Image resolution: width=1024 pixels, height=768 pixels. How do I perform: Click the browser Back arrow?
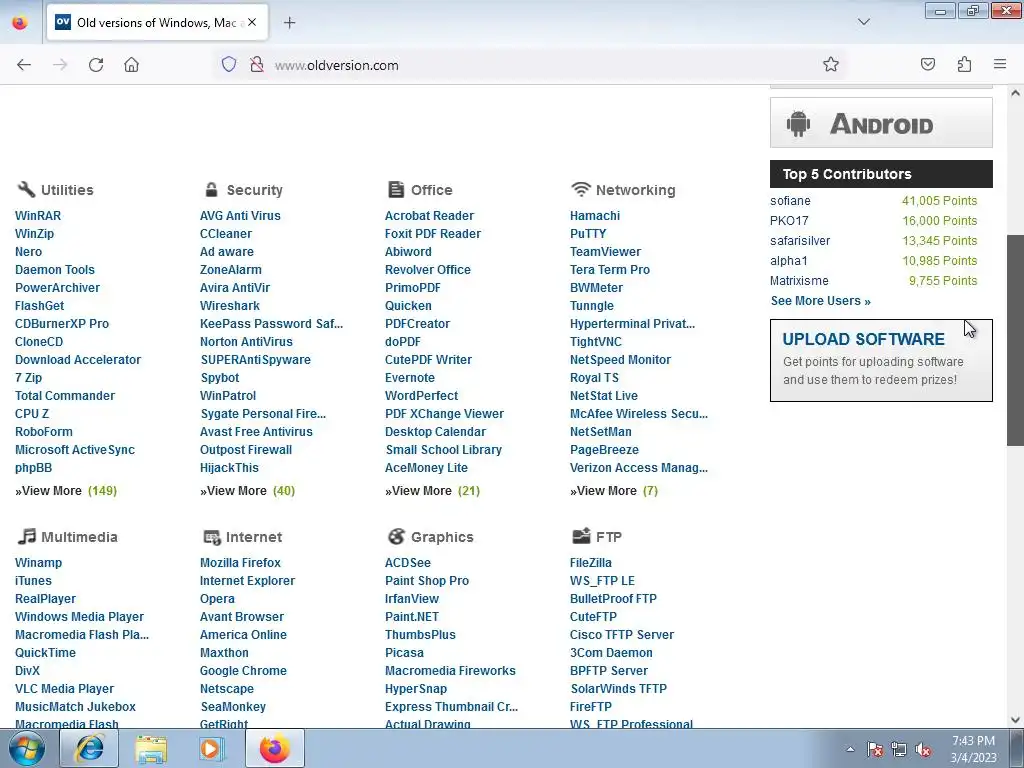point(24,65)
